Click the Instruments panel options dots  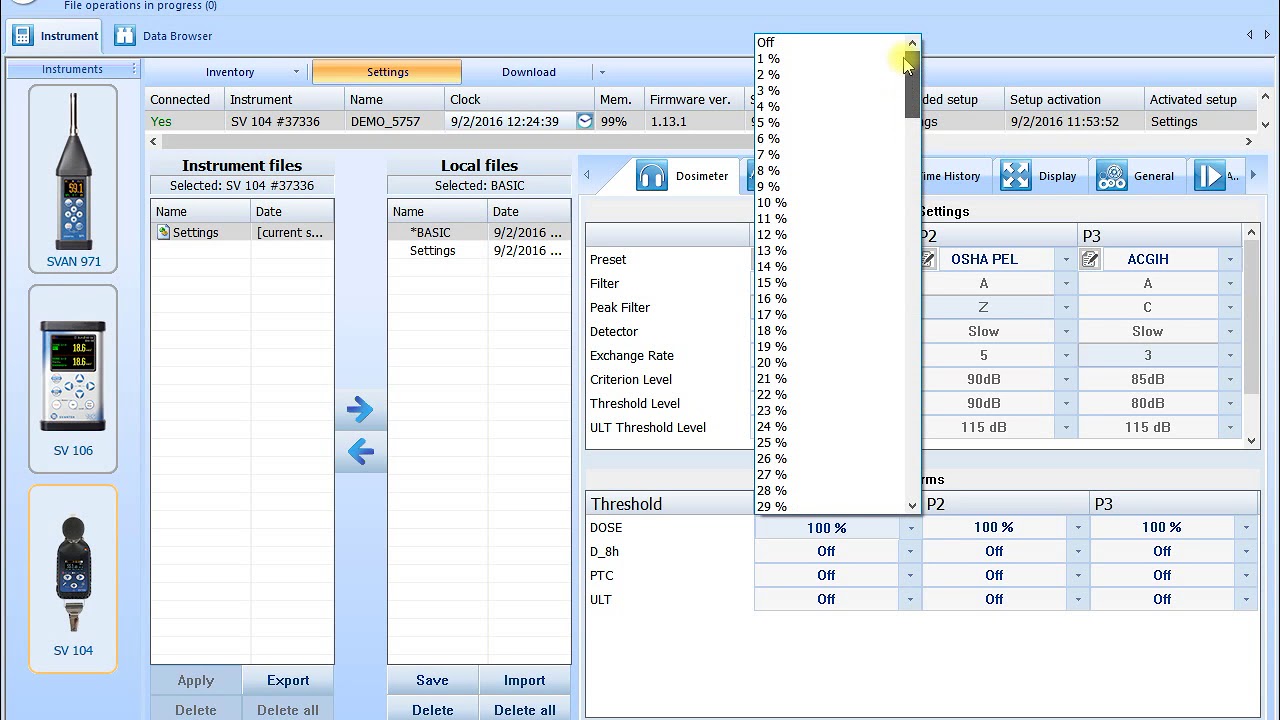133,69
